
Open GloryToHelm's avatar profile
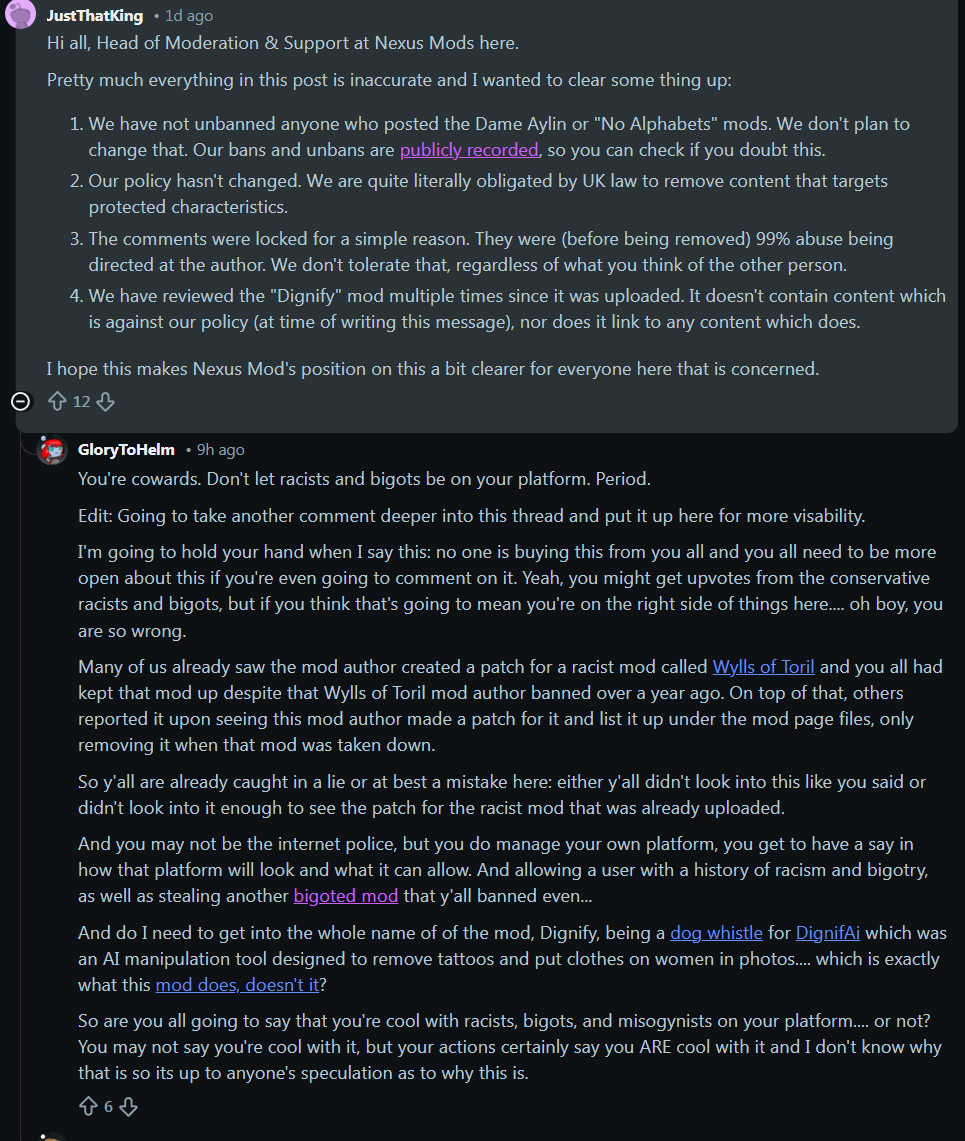coord(52,450)
